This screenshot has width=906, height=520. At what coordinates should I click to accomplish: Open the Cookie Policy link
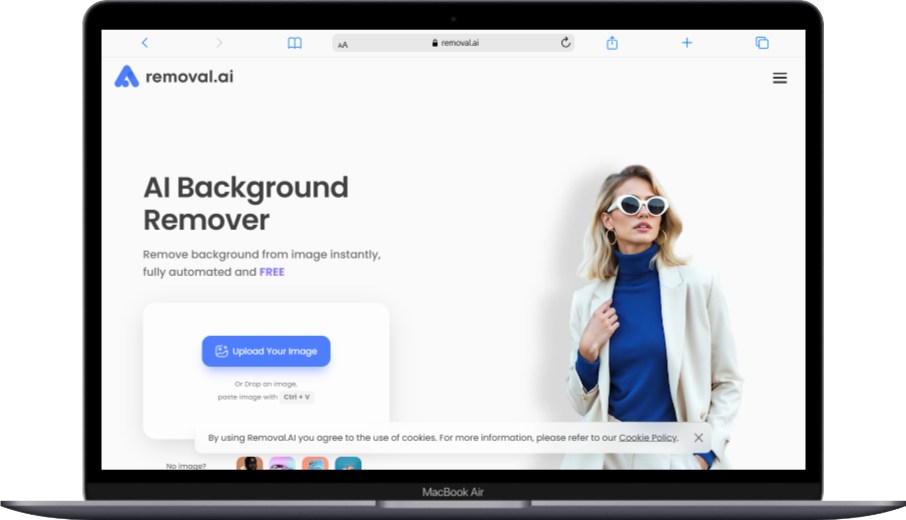(648, 438)
